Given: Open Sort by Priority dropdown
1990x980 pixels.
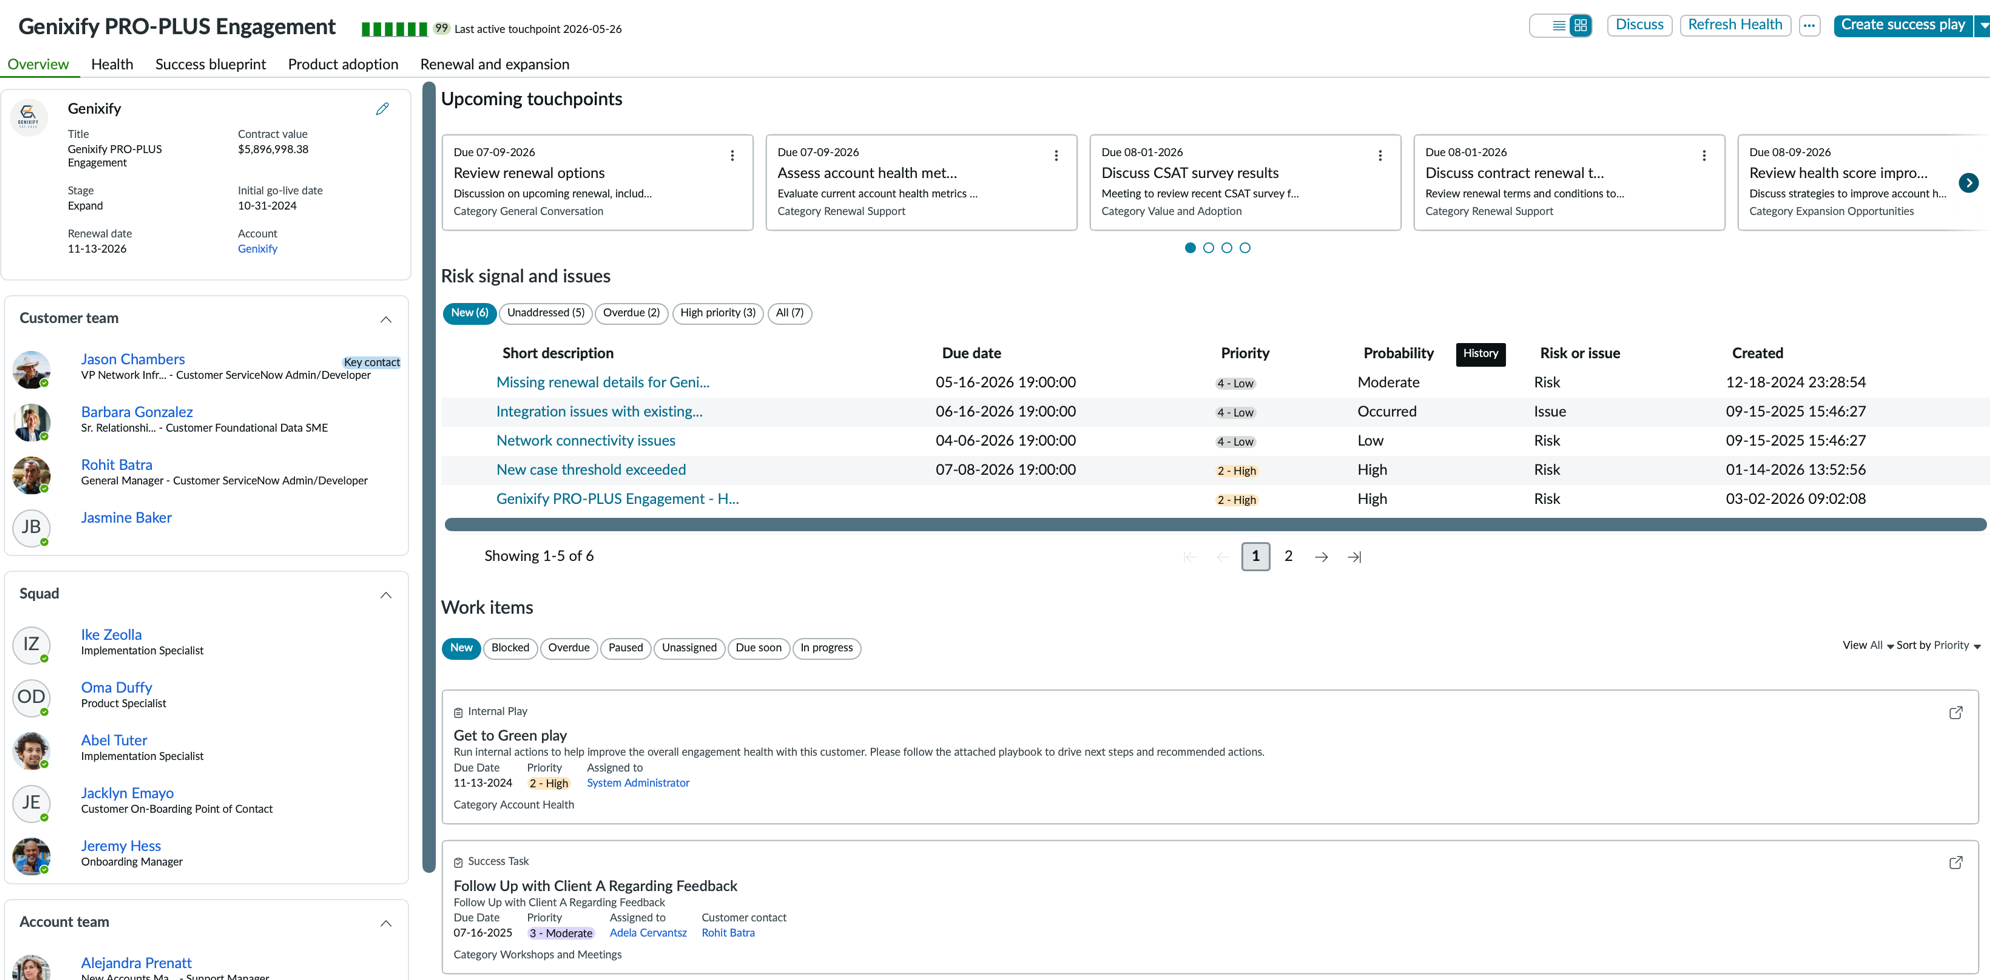Looking at the screenshot, I should click(x=1938, y=646).
